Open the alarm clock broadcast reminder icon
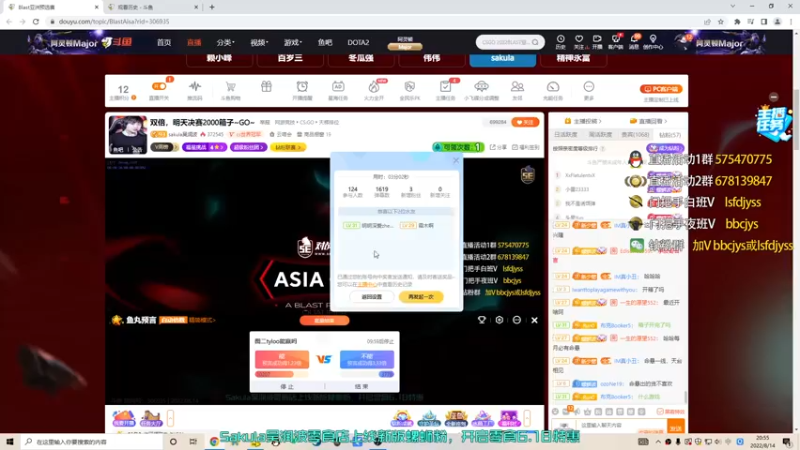 pyautogui.click(x=302, y=86)
